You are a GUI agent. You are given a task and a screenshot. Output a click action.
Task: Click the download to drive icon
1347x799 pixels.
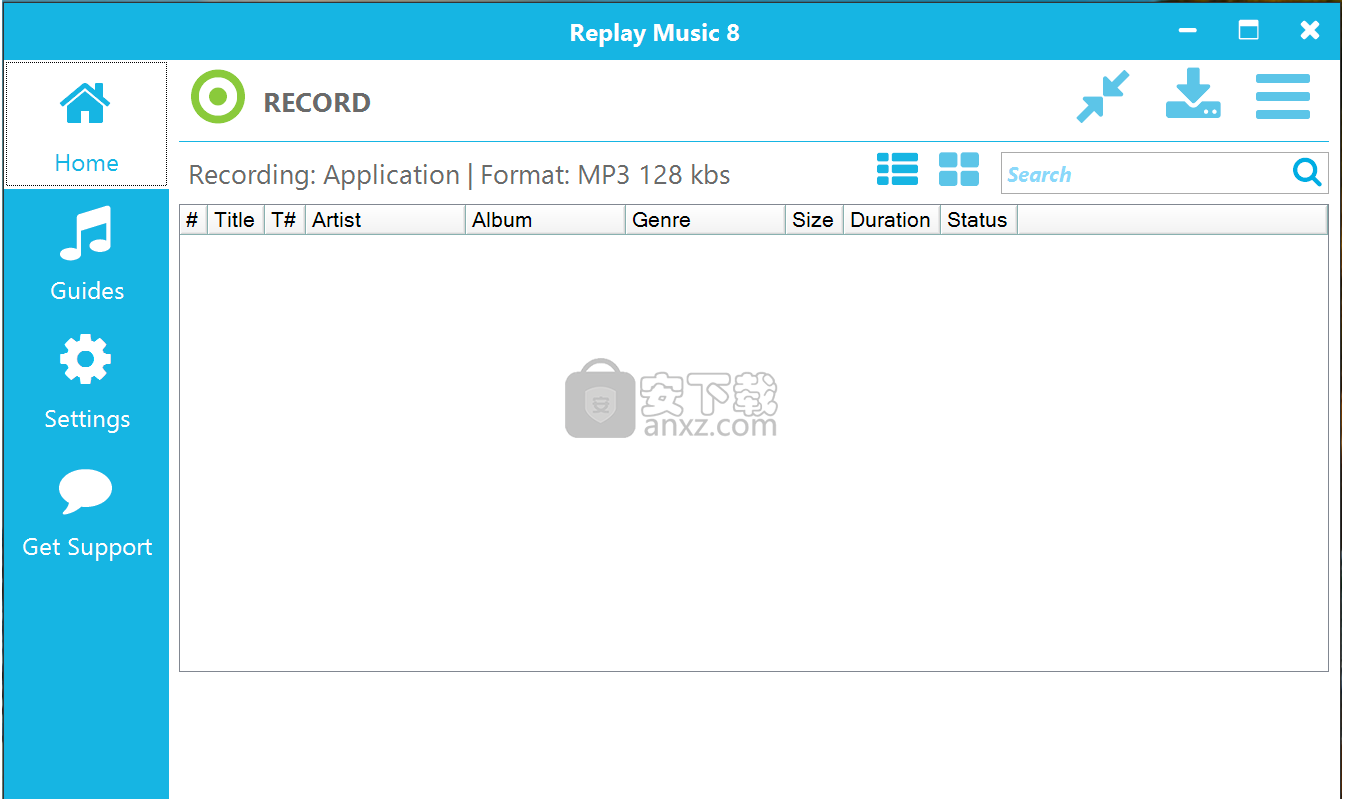coord(1193,94)
